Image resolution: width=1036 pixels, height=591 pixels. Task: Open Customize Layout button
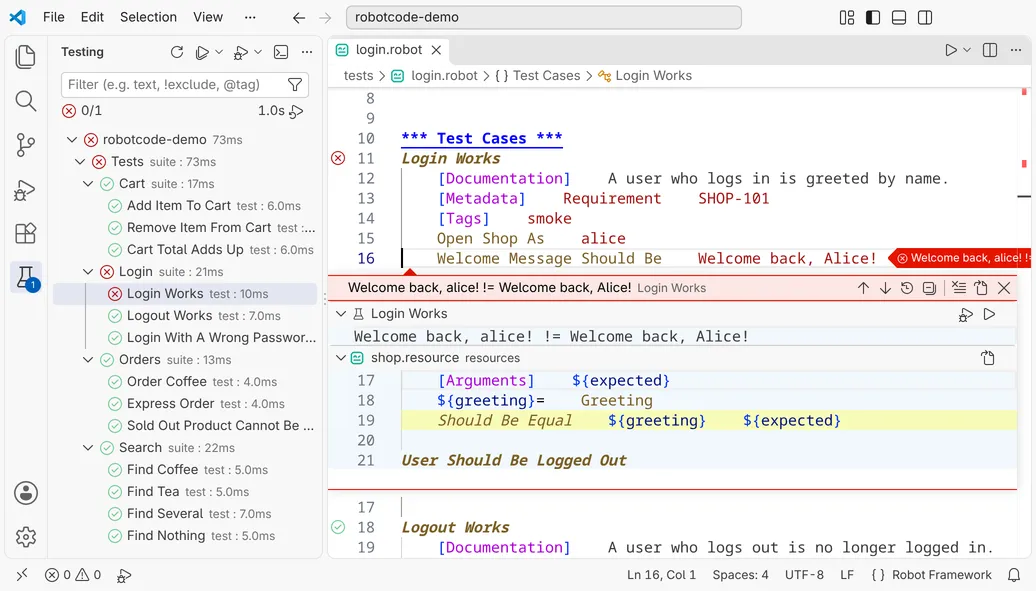coord(847,18)
